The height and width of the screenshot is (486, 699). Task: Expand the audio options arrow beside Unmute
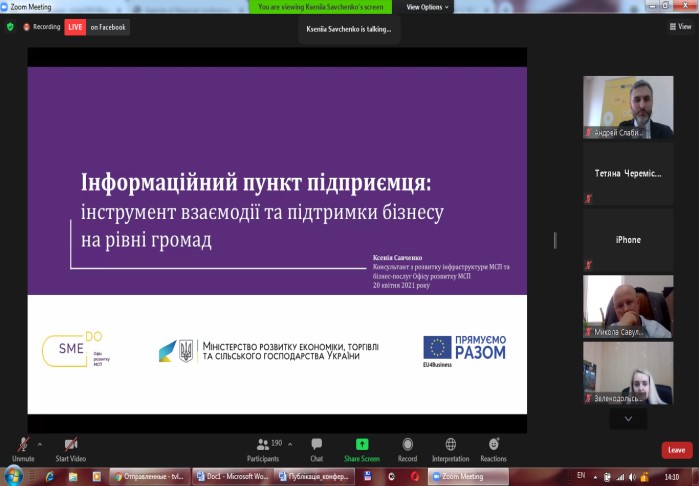(40, 445)
